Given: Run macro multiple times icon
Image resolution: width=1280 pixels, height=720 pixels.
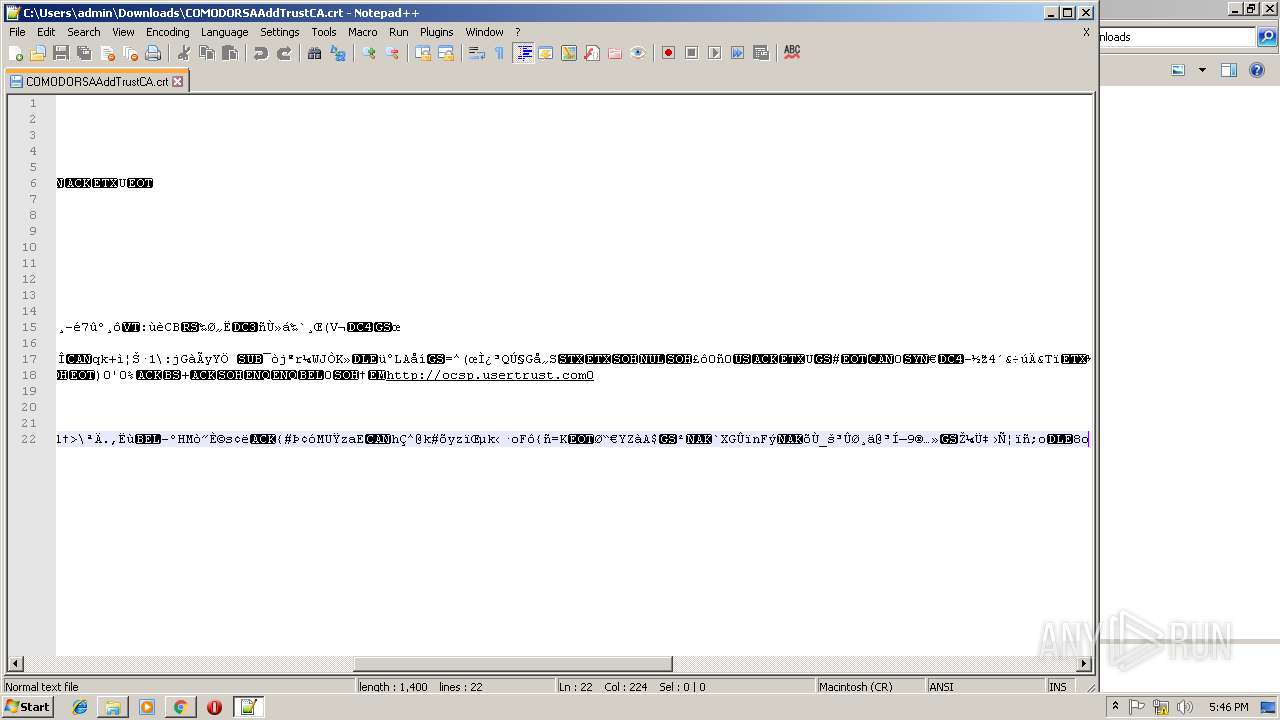Looking at the screenshot, I should [737, 53].
